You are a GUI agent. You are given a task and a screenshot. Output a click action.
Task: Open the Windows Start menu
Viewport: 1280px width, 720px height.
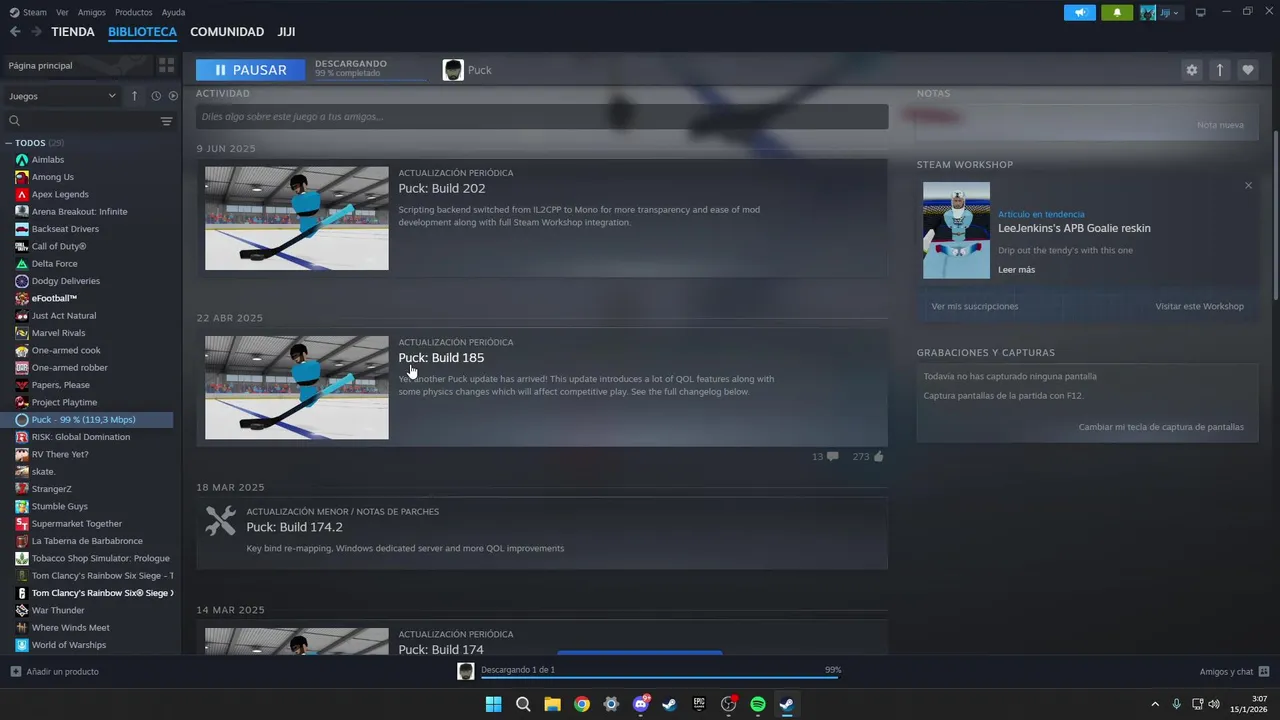coord(493,704)
